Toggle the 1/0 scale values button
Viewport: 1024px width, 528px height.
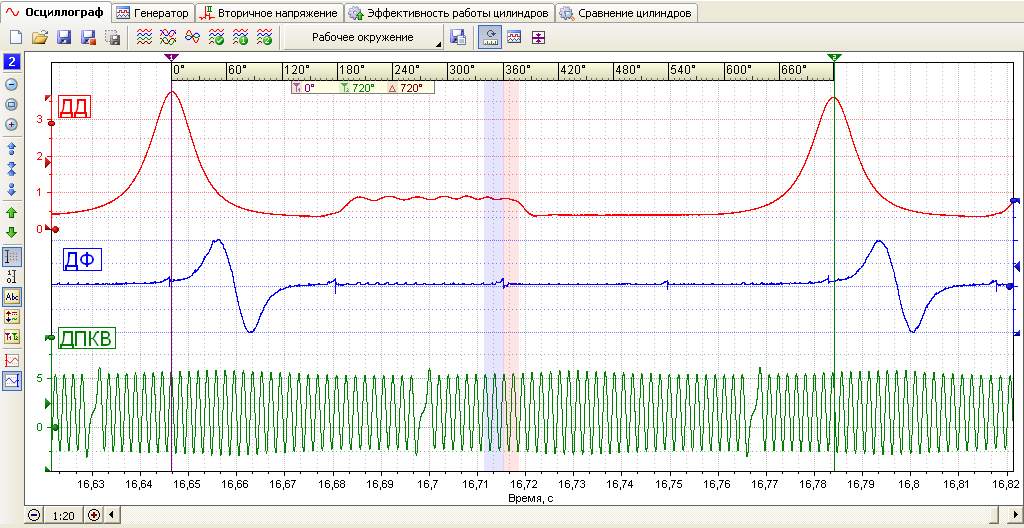[x=12, y=277]
